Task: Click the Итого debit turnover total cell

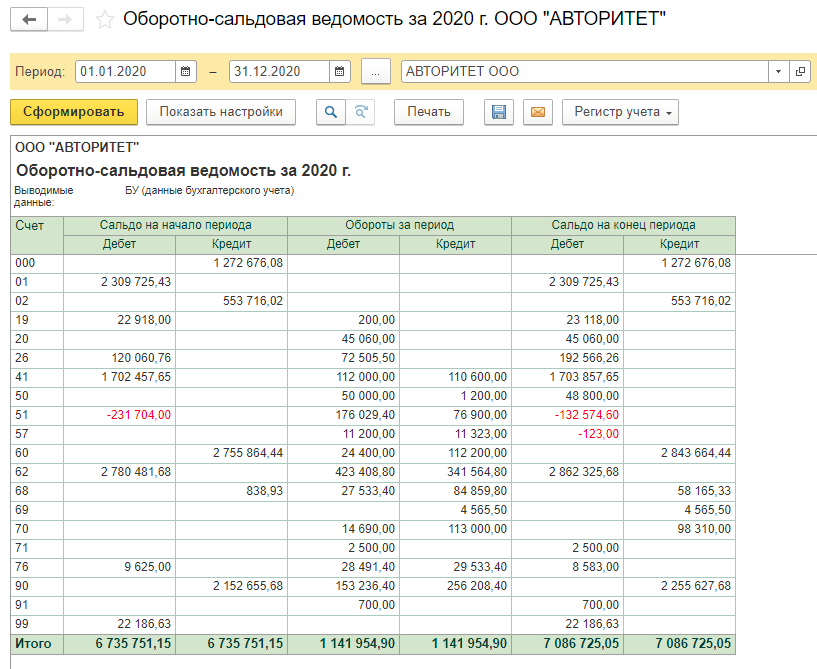Action: pyautogui.click(x=343, y=643)
